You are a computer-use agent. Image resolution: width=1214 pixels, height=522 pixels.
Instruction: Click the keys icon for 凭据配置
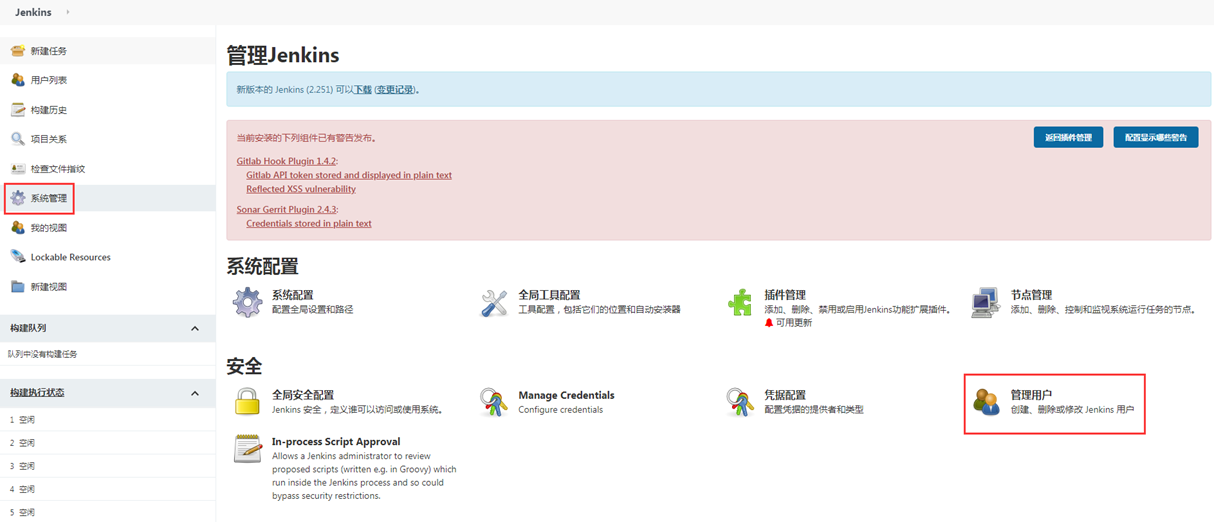(740, 402)
